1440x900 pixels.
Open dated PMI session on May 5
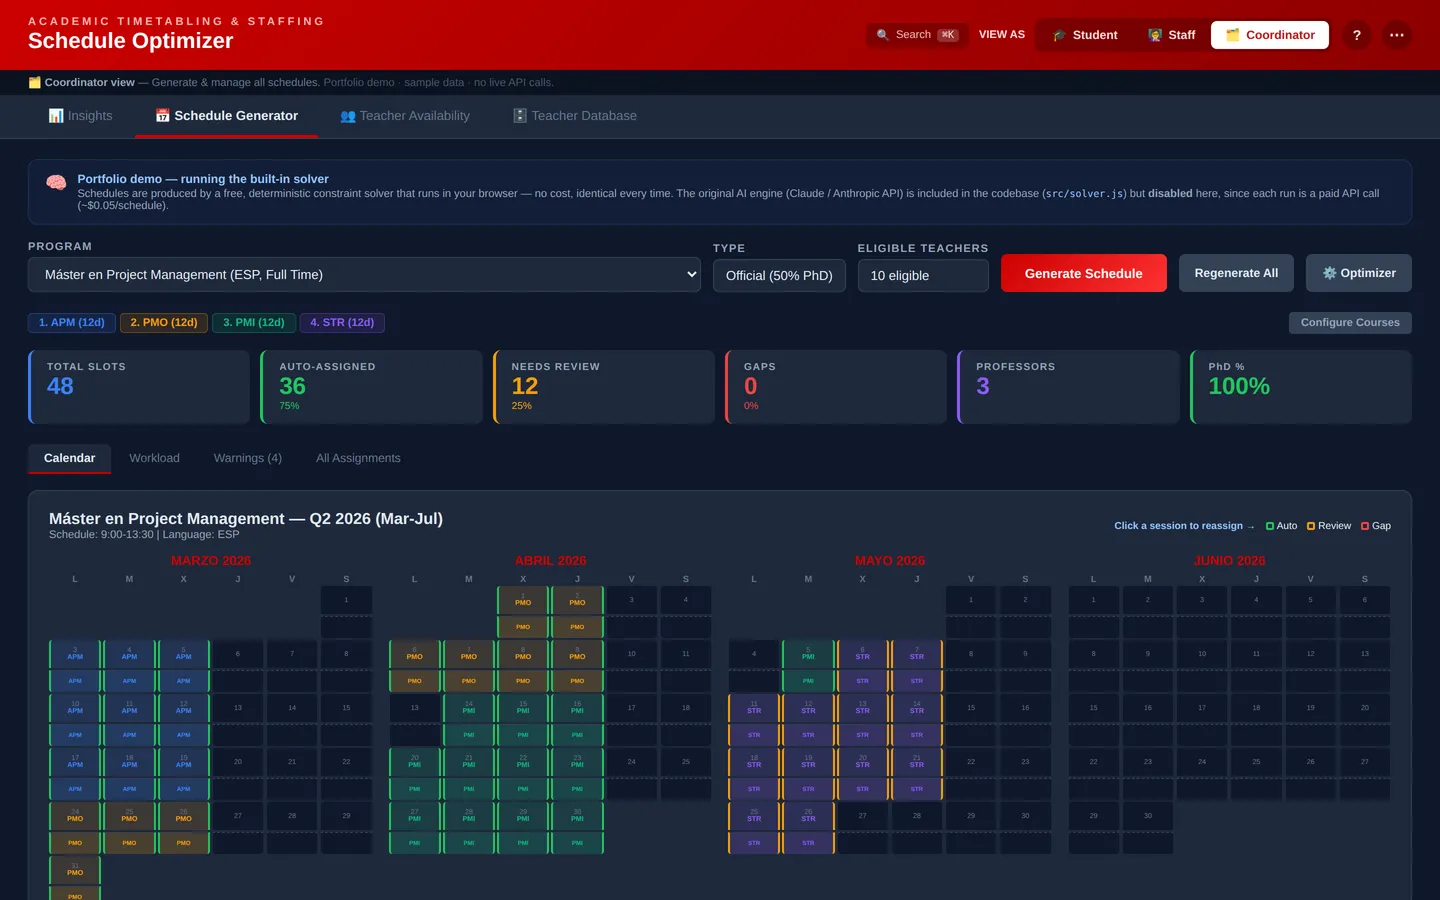pos(808,654)
